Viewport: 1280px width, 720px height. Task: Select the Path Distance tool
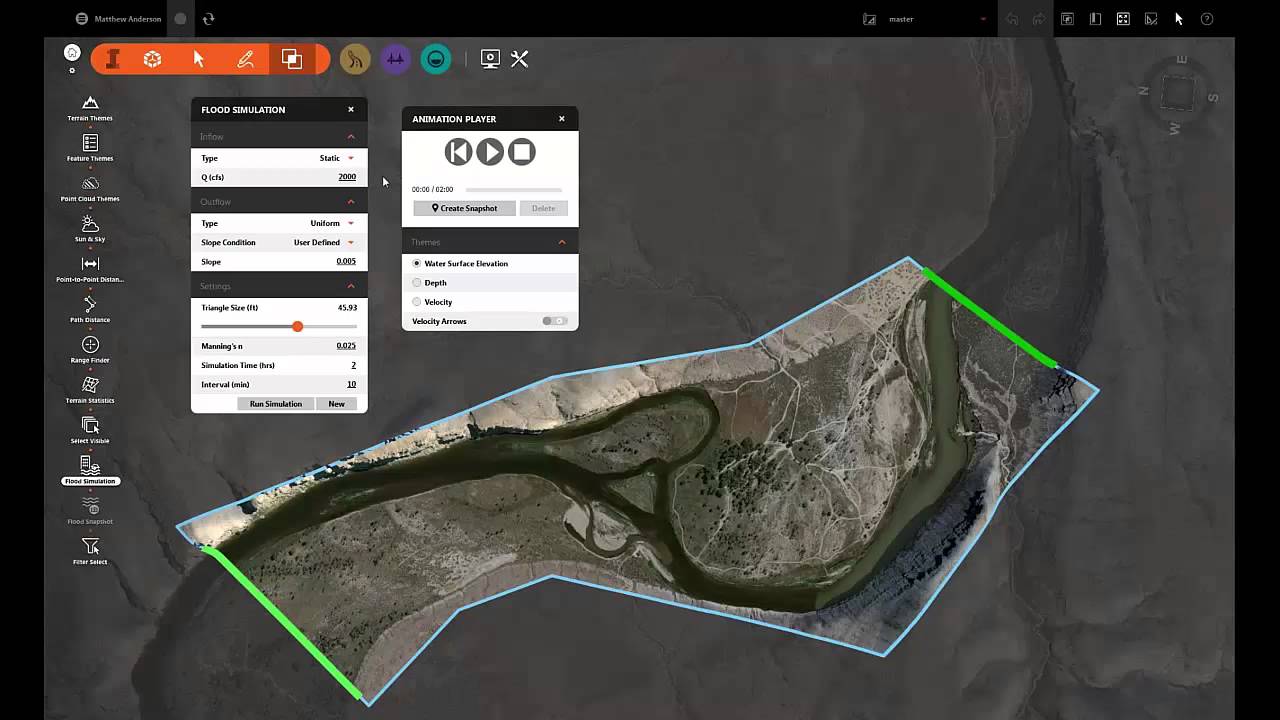click(x=90, y=309)
